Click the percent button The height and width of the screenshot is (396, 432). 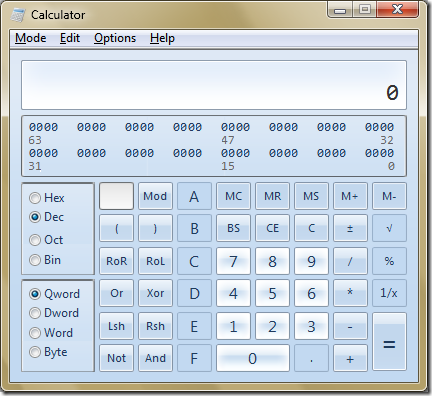pos(389,261)
